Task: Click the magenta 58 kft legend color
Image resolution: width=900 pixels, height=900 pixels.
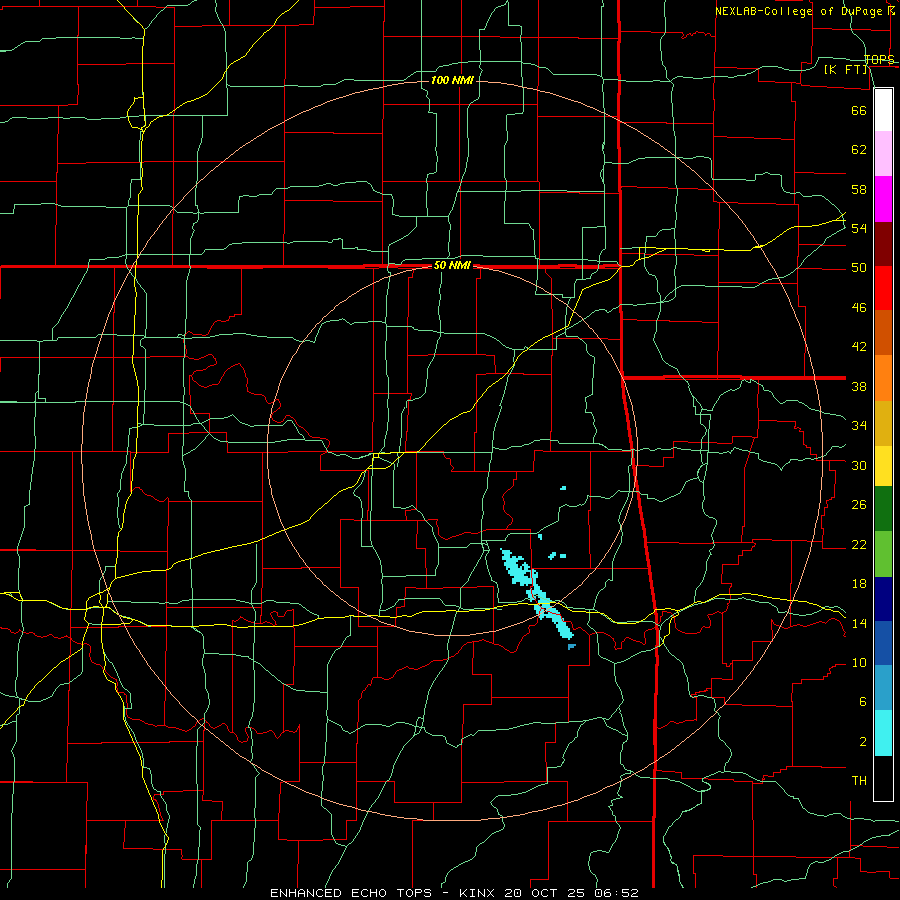Action: [883, 199]
